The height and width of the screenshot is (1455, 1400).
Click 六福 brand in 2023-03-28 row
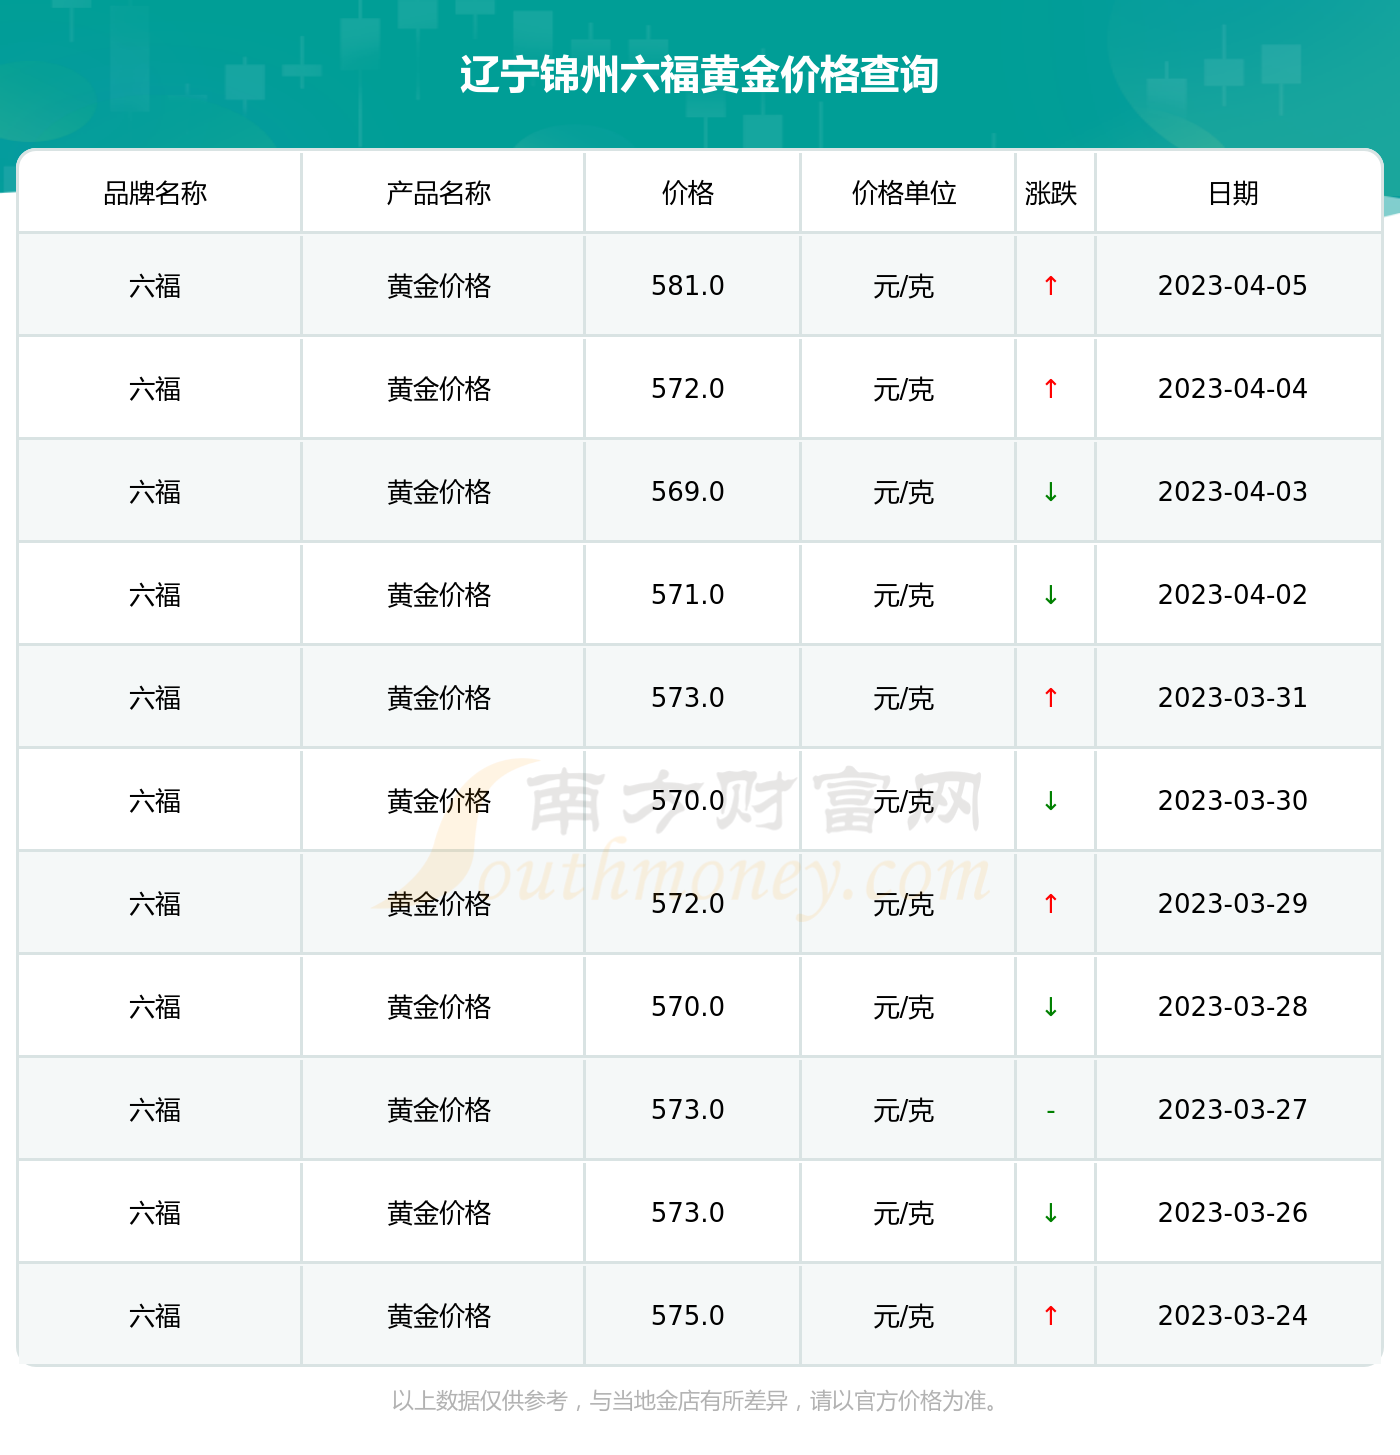point(155,1007)
